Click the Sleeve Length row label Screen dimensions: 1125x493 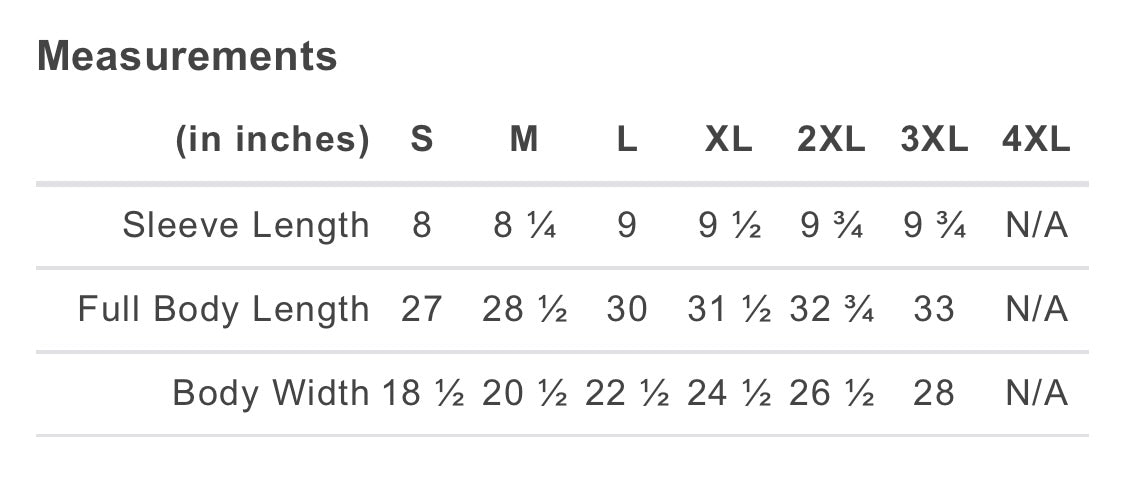[x=246, y=226]
